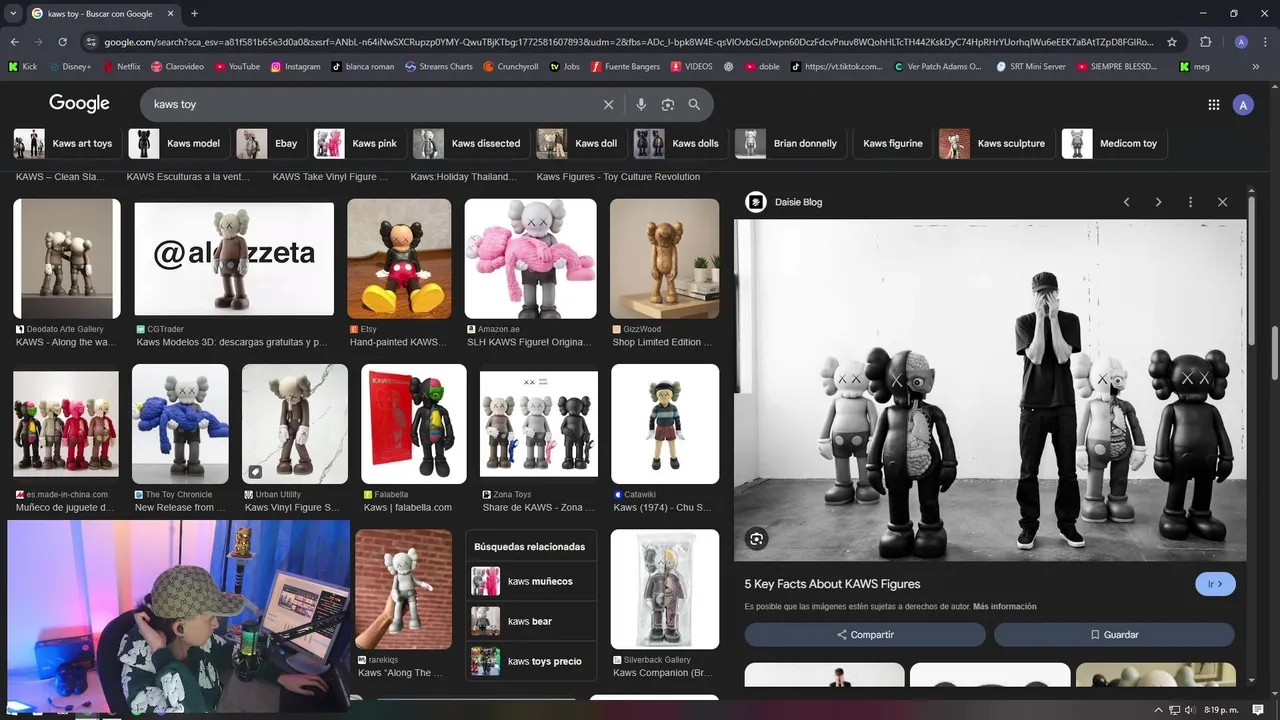Select the Kaws dissected chip
This screenshot has width=1280, height=720.
[470, 143]
